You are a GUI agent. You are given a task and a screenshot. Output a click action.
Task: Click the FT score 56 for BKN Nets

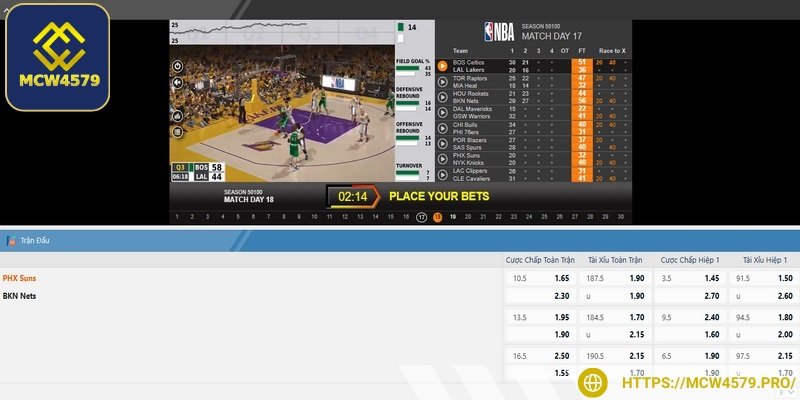[582, 101]
